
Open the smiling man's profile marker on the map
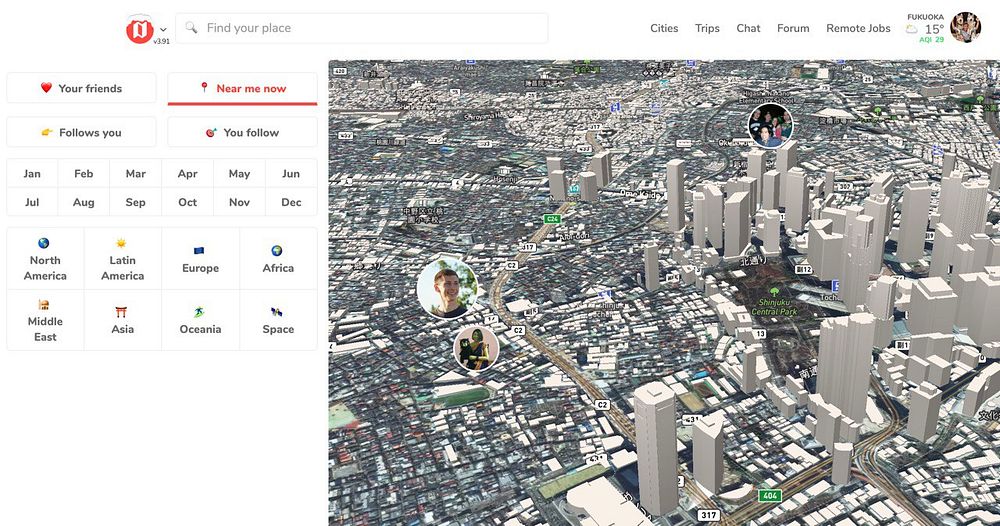click(447, 288)
